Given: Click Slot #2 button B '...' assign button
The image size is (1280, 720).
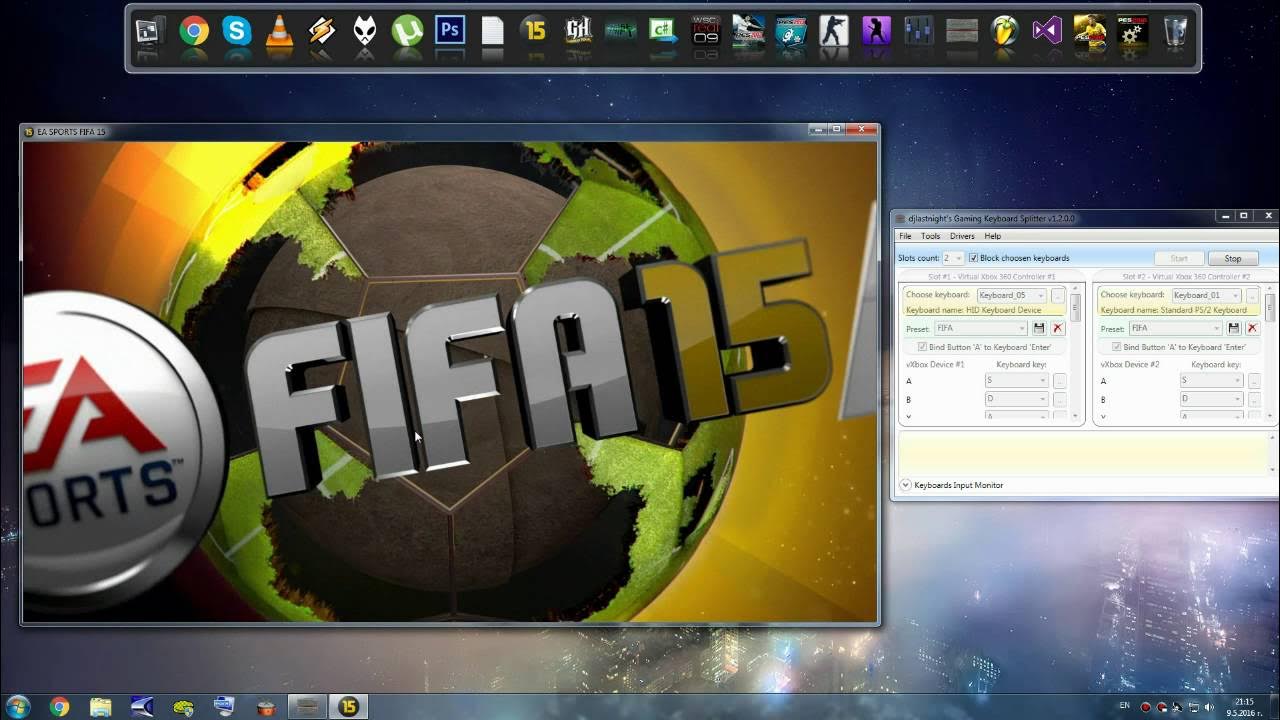Looking at the screenshot, I should point(1252,400).
